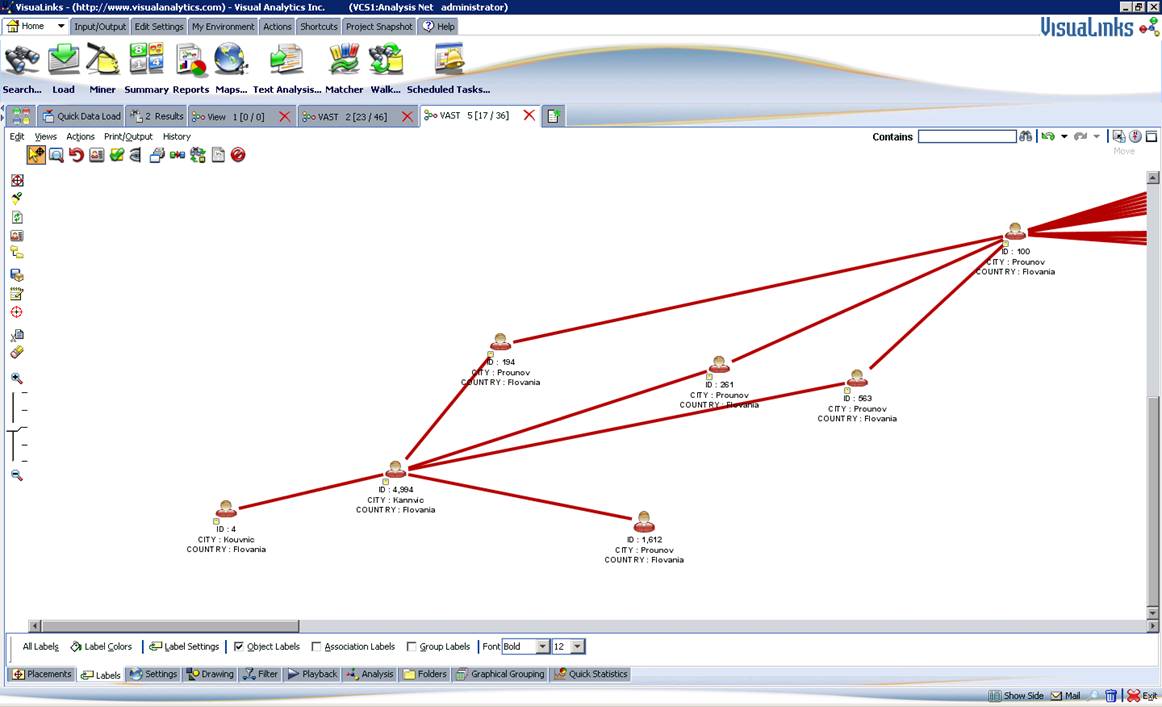Switch to the Input/Output tab
The width and height of the screenshot is (1162, 707).
click(x=100, y=26)
